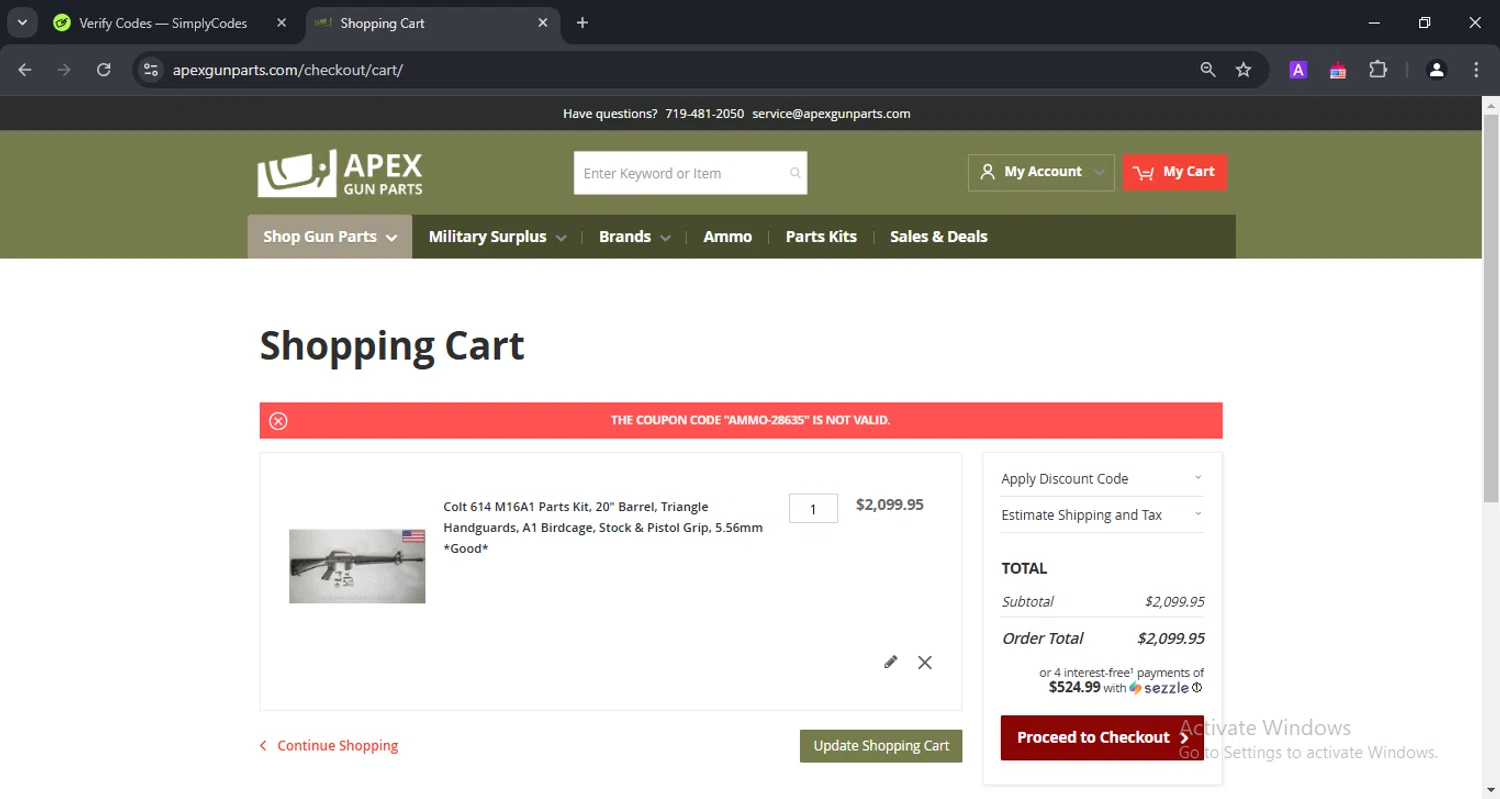The height and width of the screenshot is (799, 1500).
Task: Click the purple A extension icon
Action: [x=1298, y=70]
